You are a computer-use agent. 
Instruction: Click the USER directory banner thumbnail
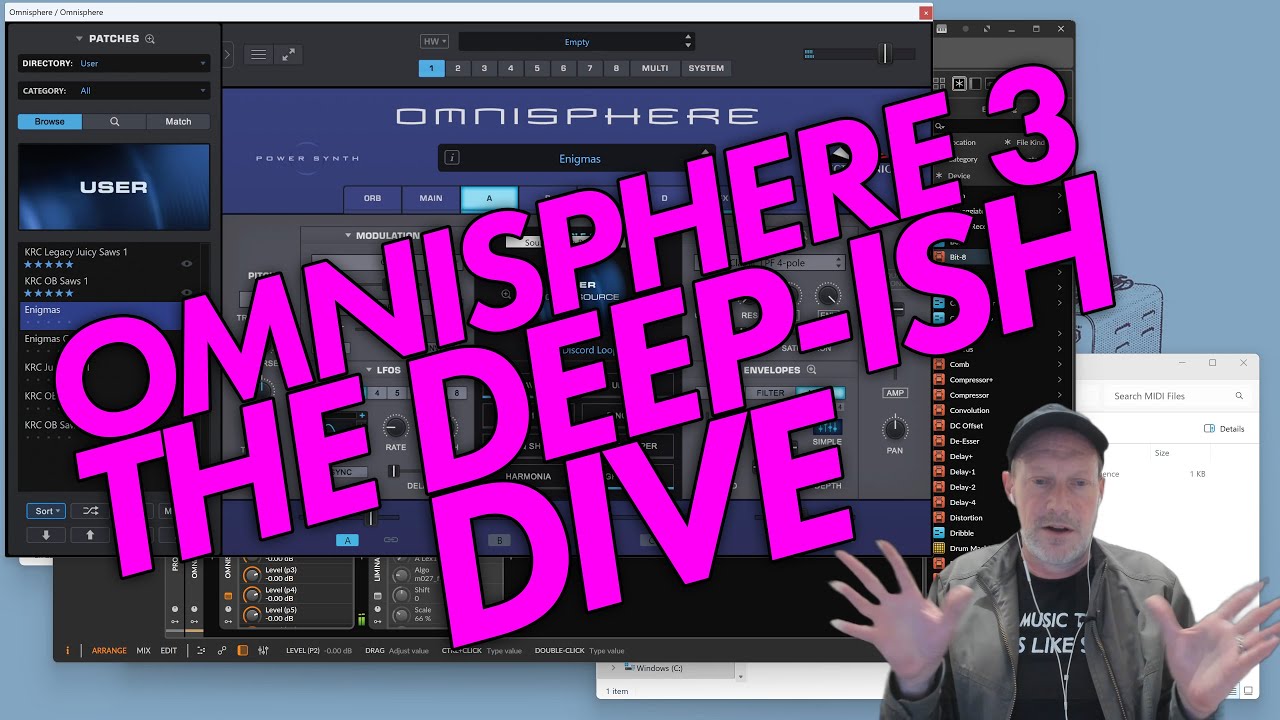[x=114, y=187]
